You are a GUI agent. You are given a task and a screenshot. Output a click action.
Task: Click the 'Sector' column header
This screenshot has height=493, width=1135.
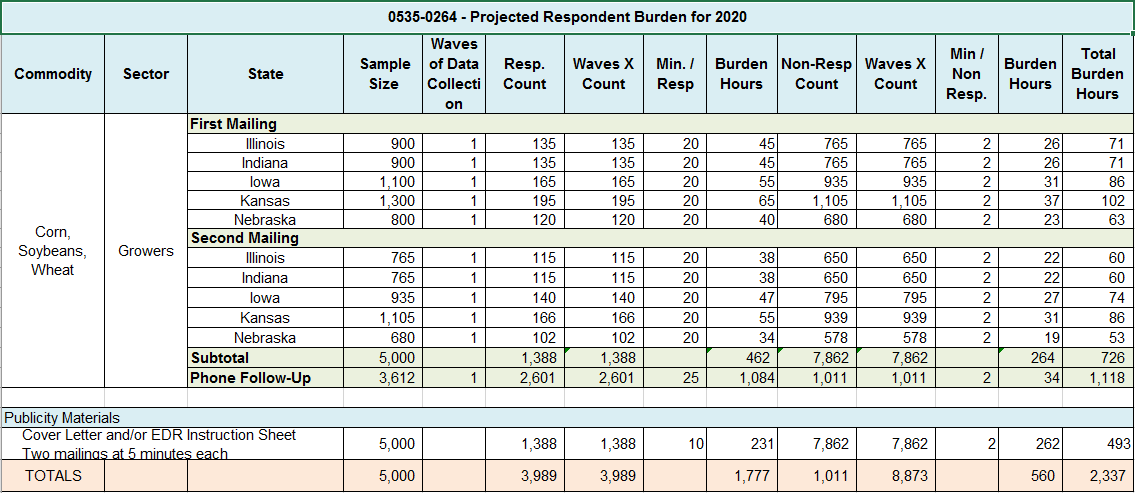click(x=145, y=74)
